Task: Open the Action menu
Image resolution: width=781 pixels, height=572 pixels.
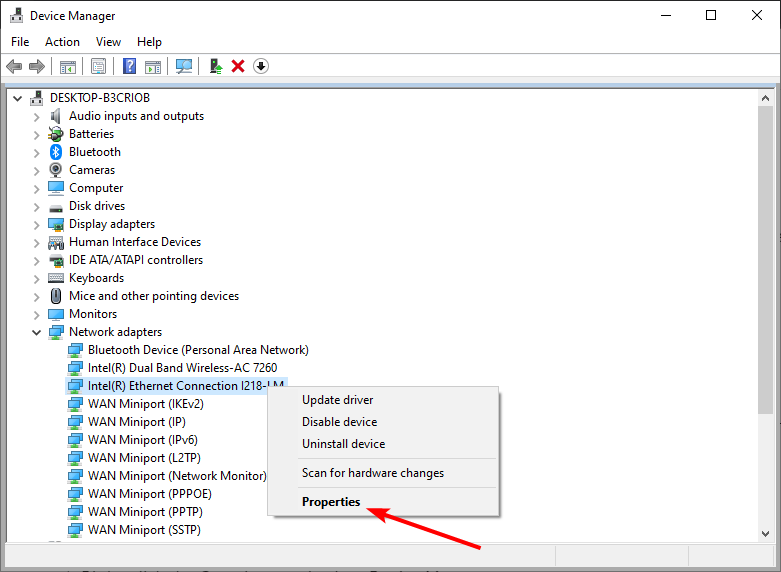Action: pyautogui.click(x=62, y=42)
